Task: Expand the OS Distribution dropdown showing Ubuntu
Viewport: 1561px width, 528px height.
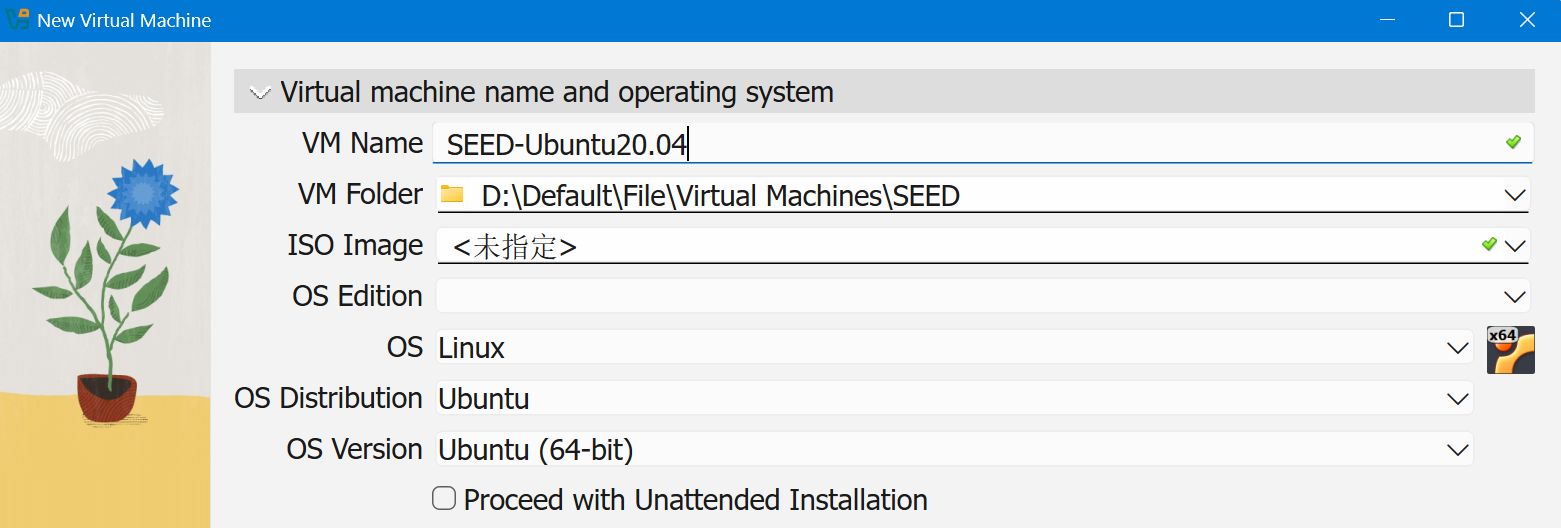Action: tap(1457, 399)
